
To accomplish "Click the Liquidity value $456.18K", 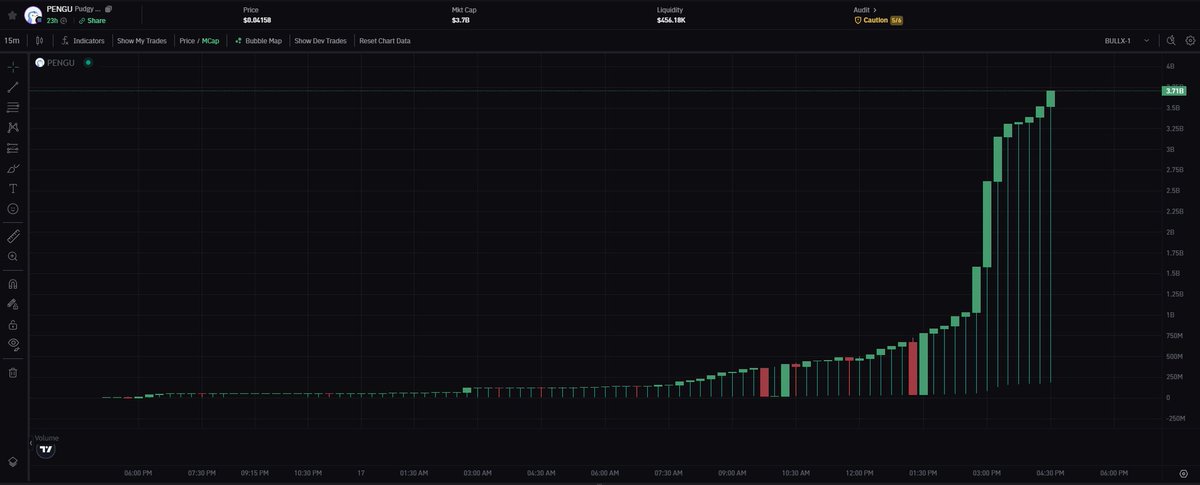I will pos(671,20).
